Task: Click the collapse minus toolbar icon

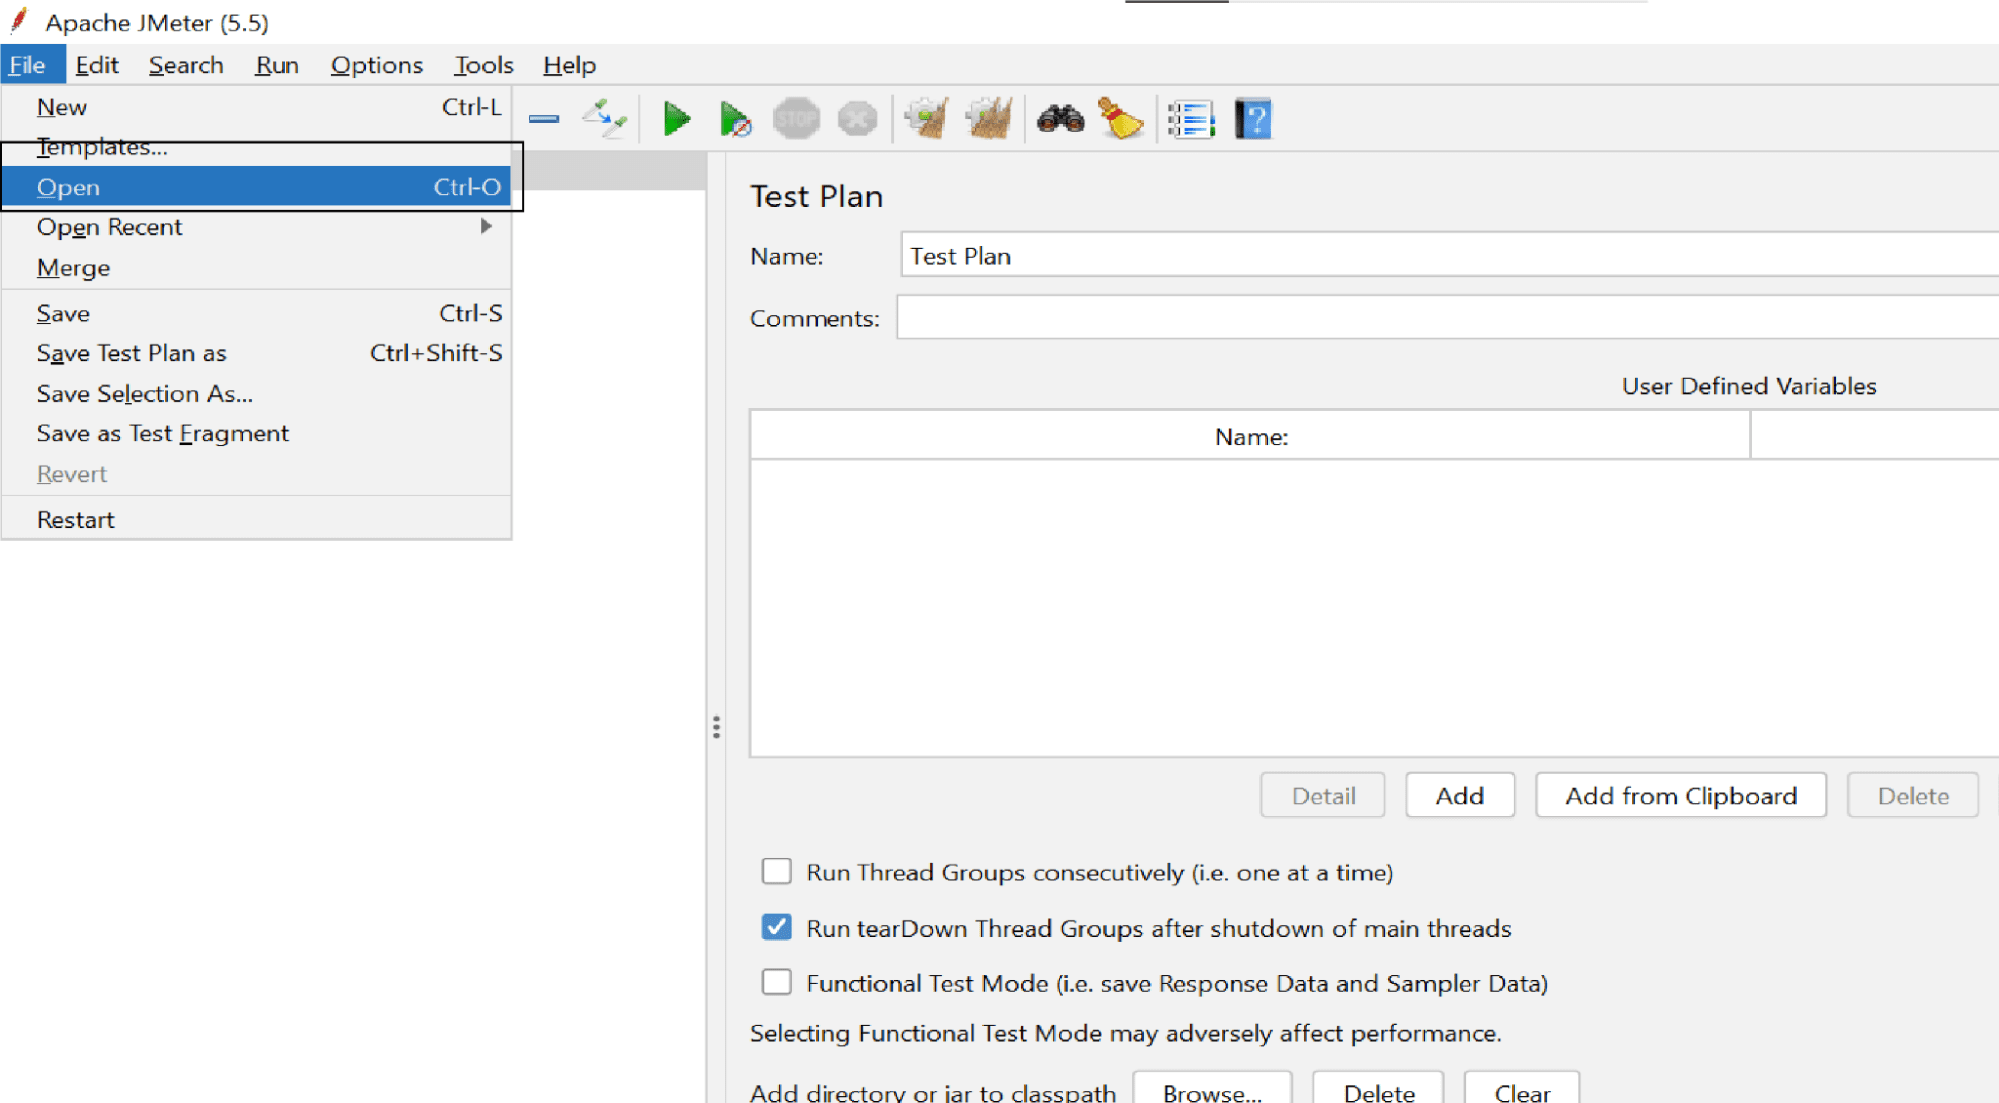Action: pyautogui.click(x=544, y=119)
